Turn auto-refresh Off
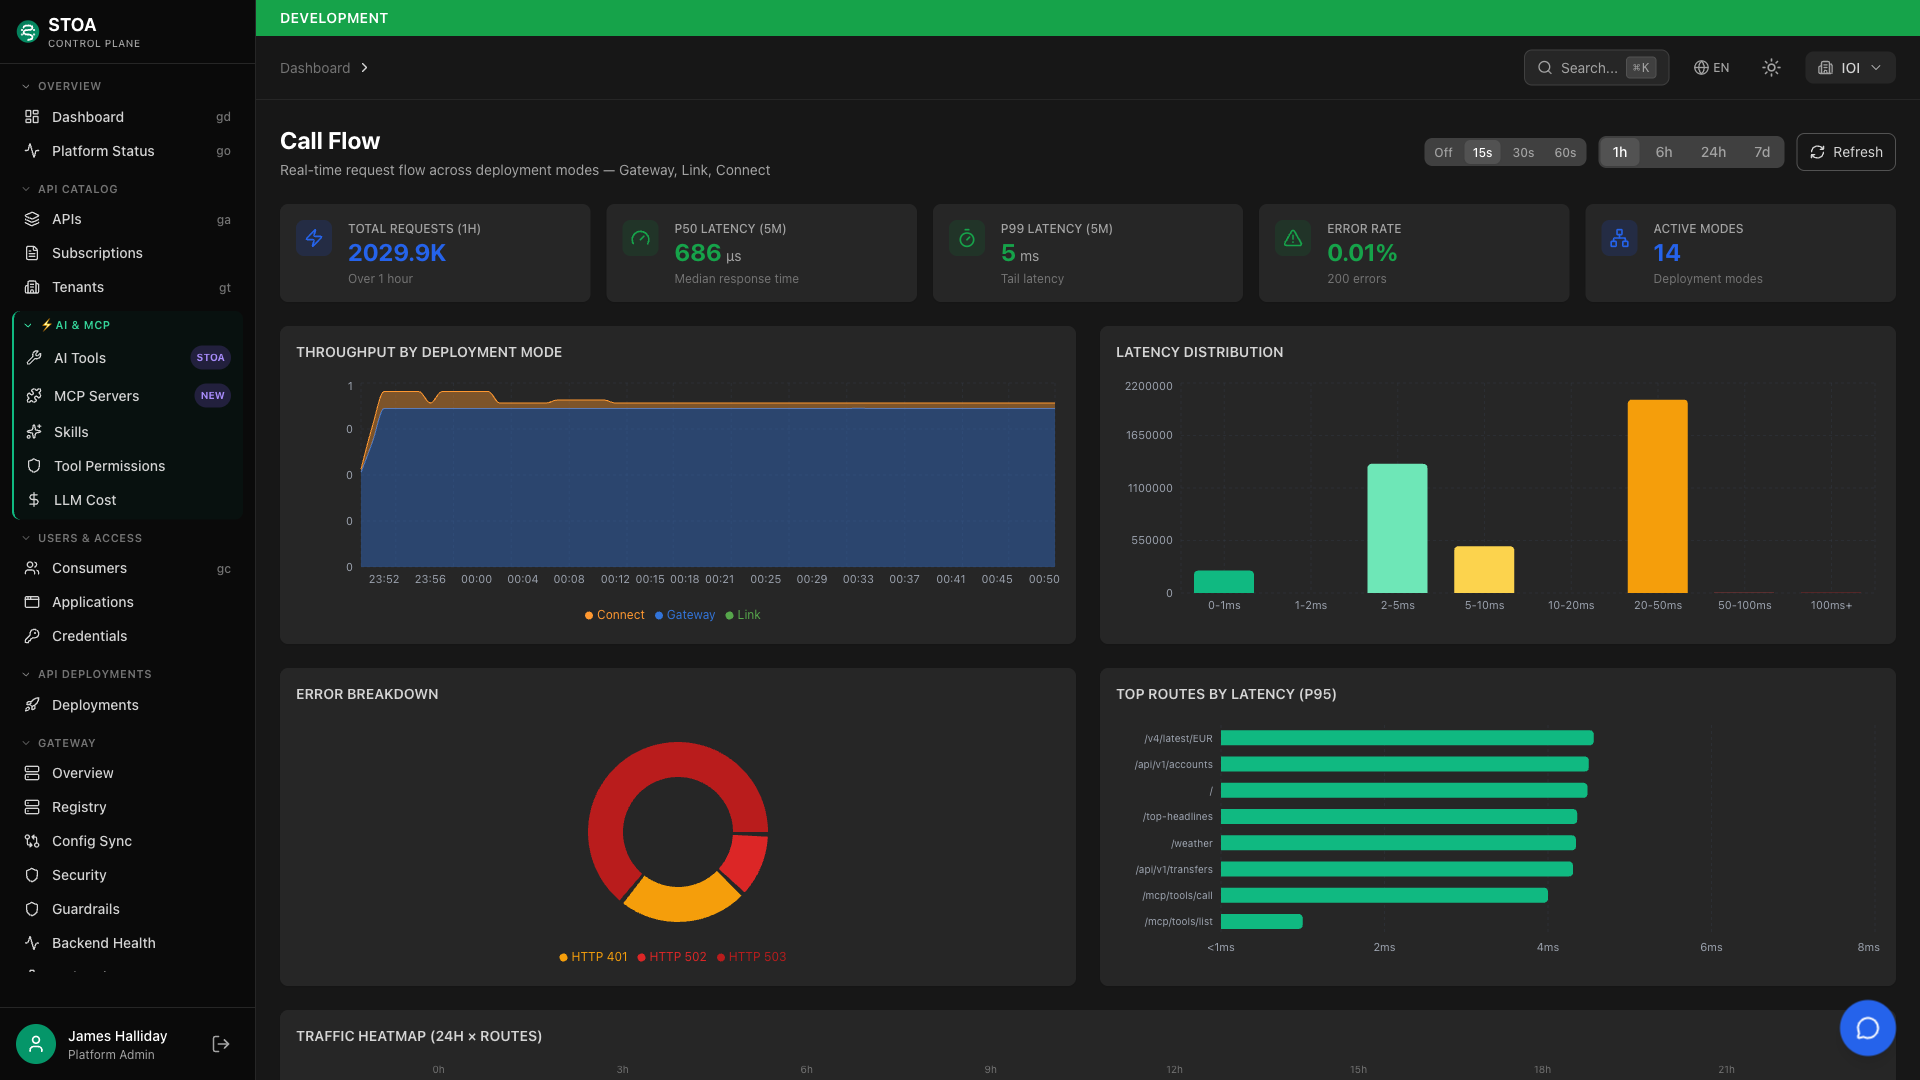This screenshot has height=1080, width=1920. tap(1443, 152)
